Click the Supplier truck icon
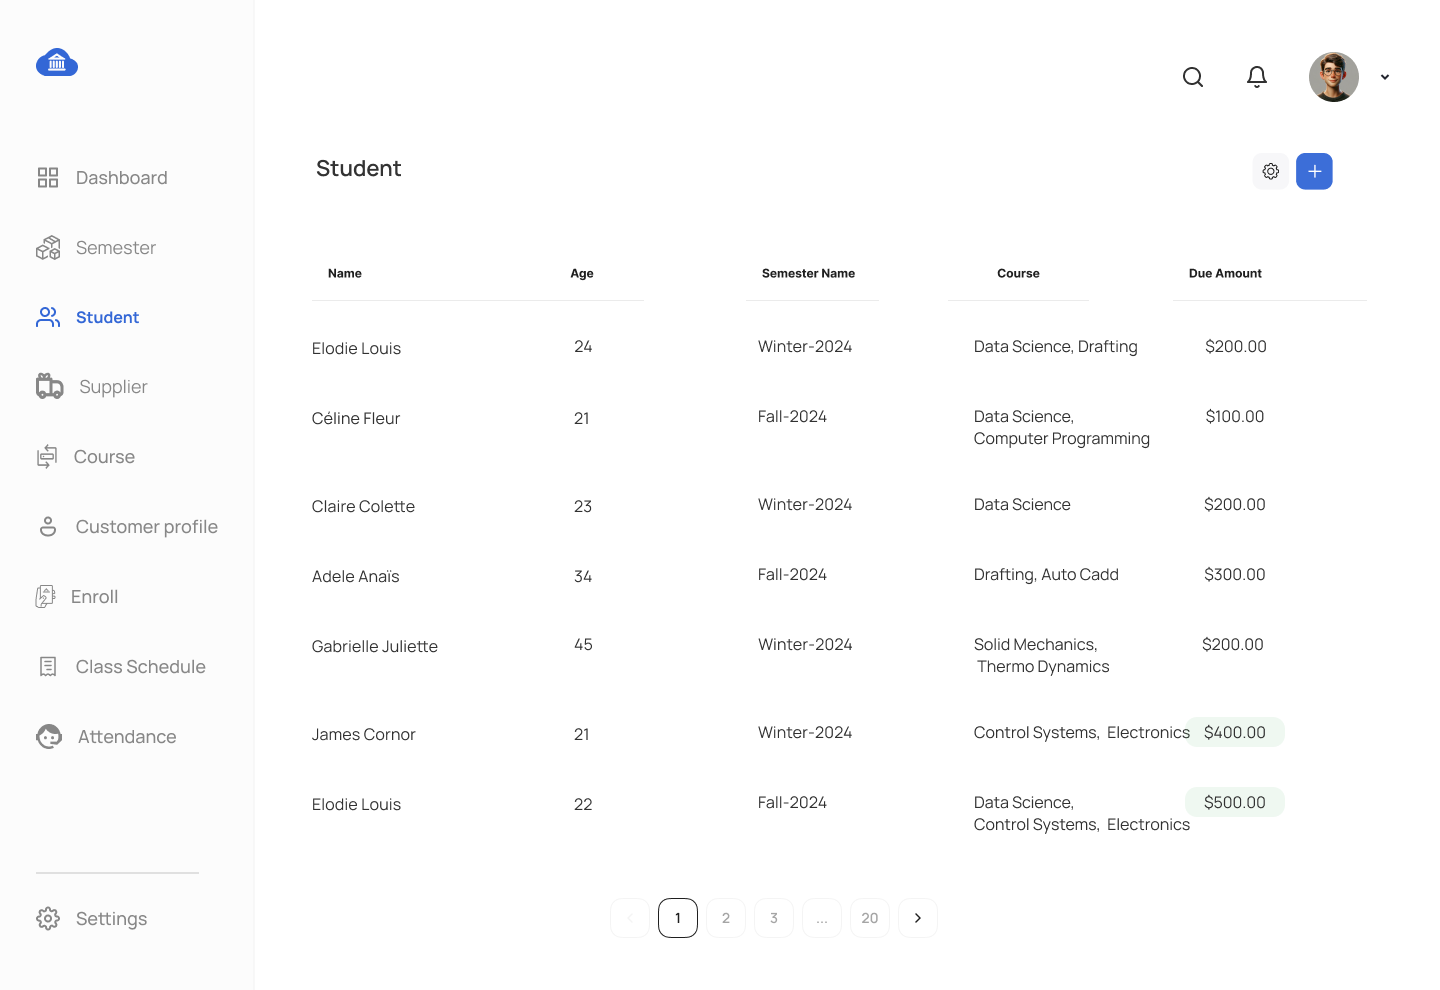Screen dimensions: 1440x990 click(x=50, y=386)
